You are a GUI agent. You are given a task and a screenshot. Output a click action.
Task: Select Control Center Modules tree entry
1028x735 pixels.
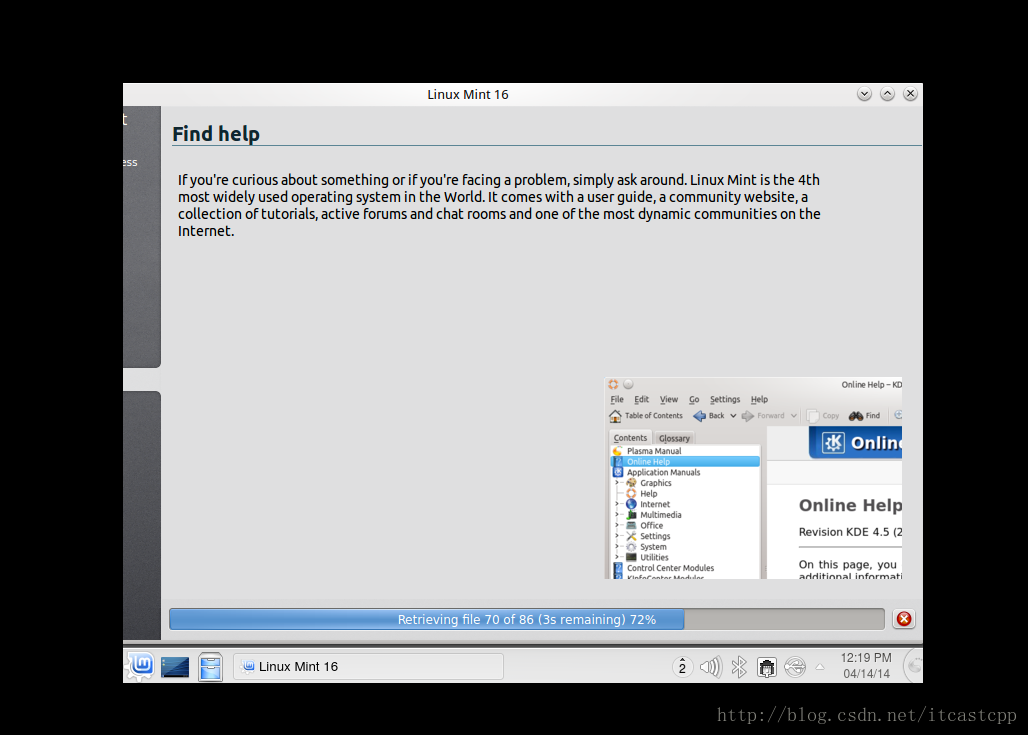click(x=670, y=568)
